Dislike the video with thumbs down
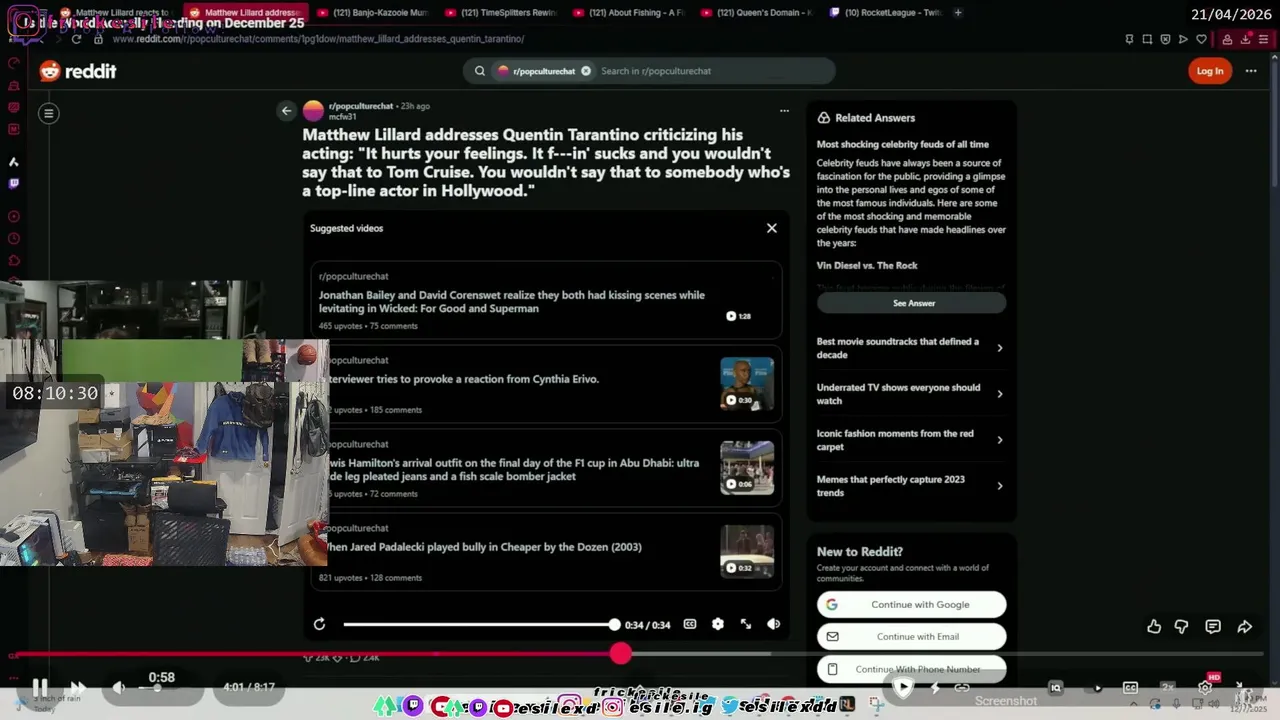The height and width of the screenshot is (720, 1280). click(x=1181, y=627)
